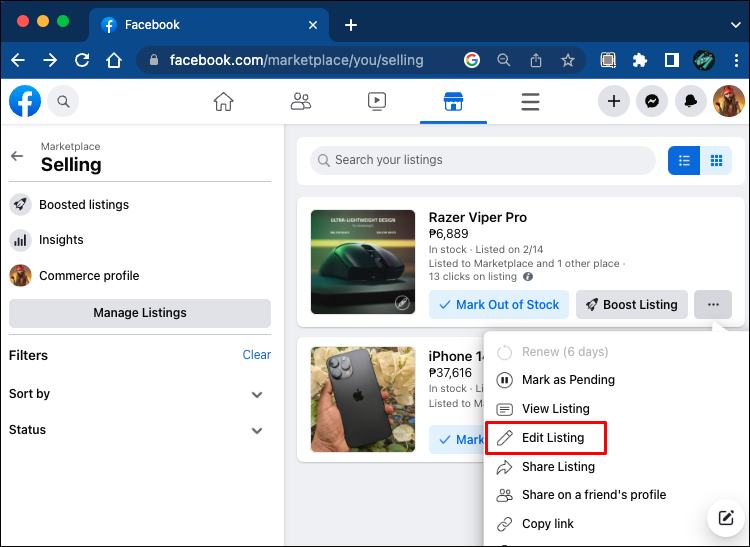Open the notifications bell
This screenshot has height=547, width=750.
(x=690, y=101)
